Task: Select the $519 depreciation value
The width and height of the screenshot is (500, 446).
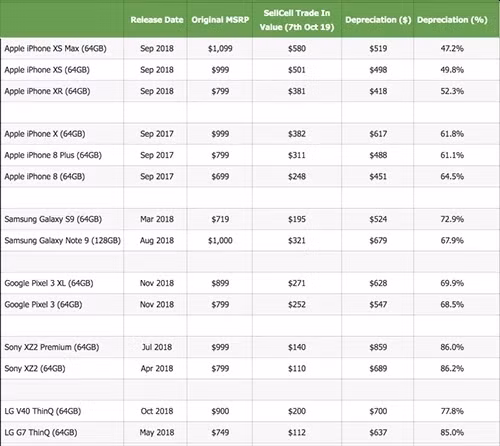Action: point(378,49)
